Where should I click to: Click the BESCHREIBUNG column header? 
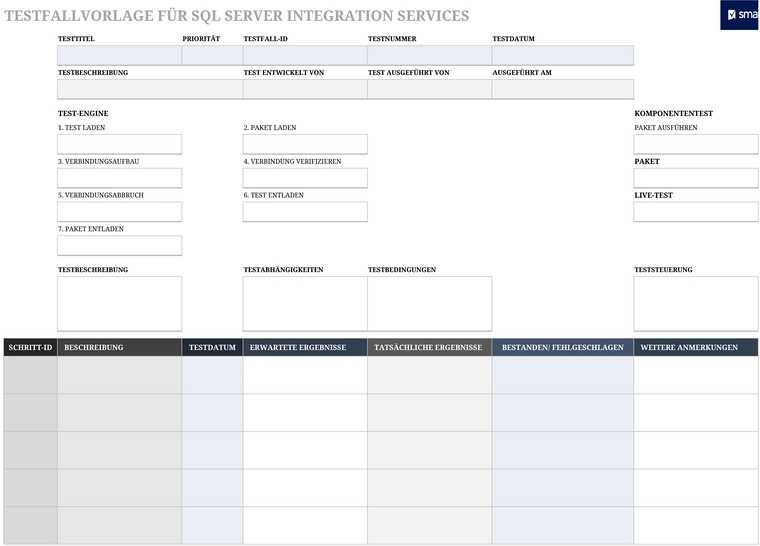point(119,347)
